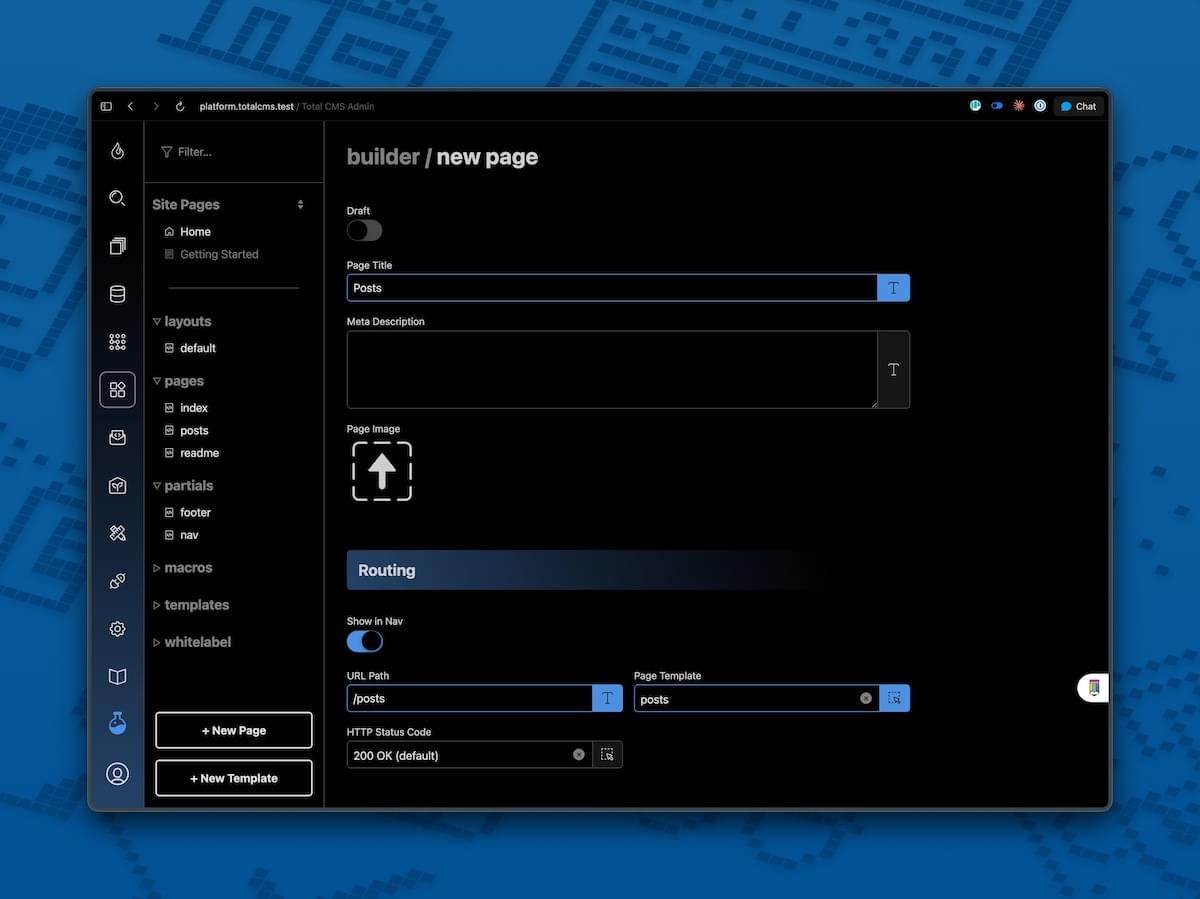The width and height of the screenshot is (1200, 899).
Task: Open the HTTP Status Code picker button
Action: click(607, 755)
